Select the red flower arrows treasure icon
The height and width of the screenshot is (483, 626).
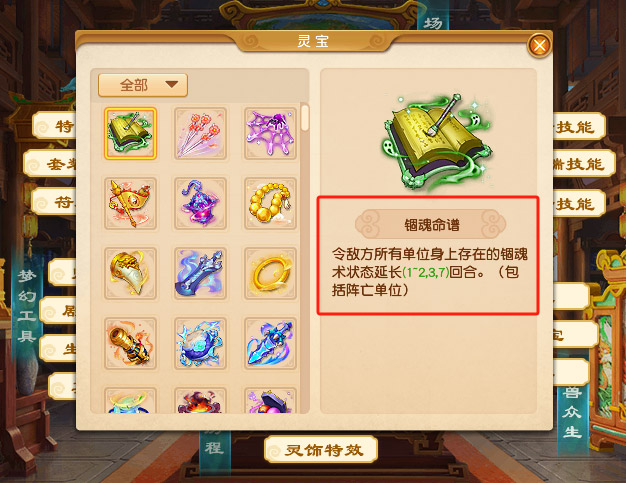[x=200, y=133]
